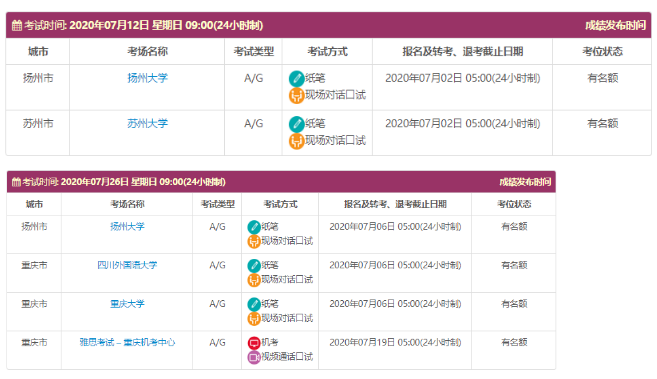Viewport: 657px width, 379px height.
Task: Open the 重庆大学 test center link
Action: (127, 304)
